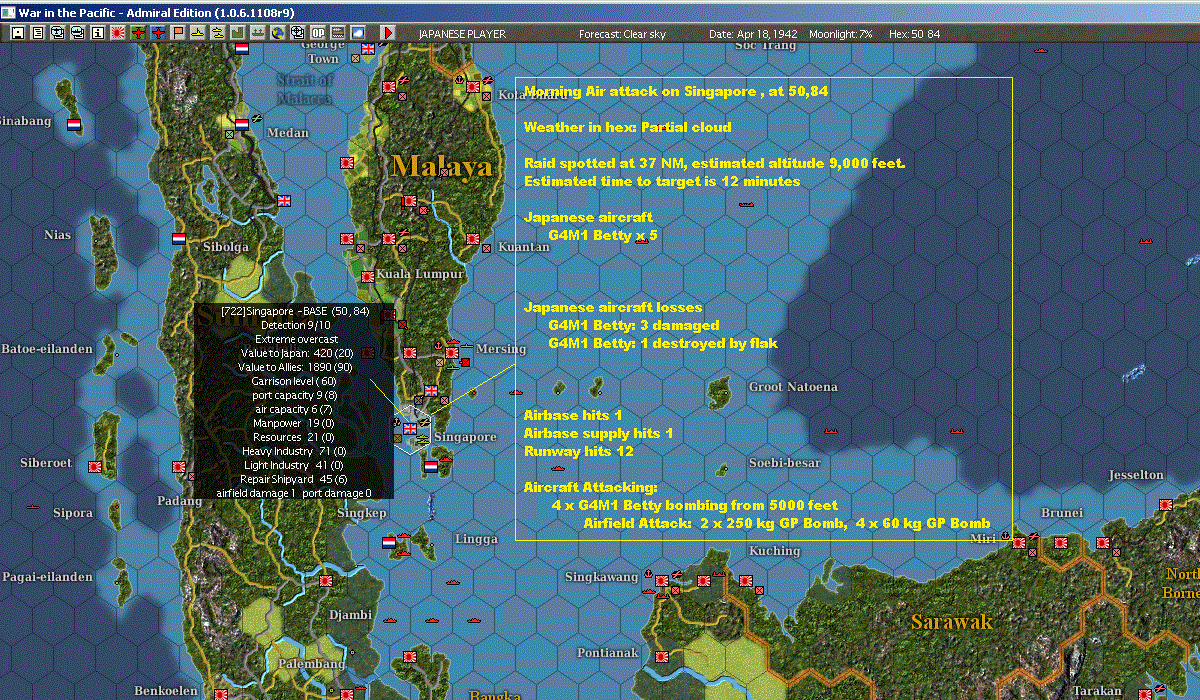Click the green land area toolbar icon

[239, 33]
